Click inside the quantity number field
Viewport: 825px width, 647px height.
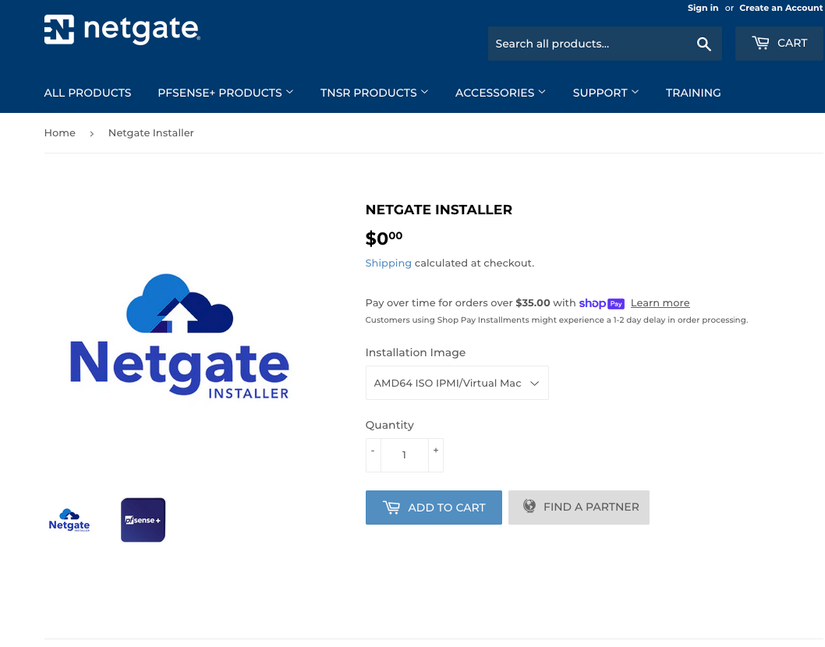click(x=403, y=454)
